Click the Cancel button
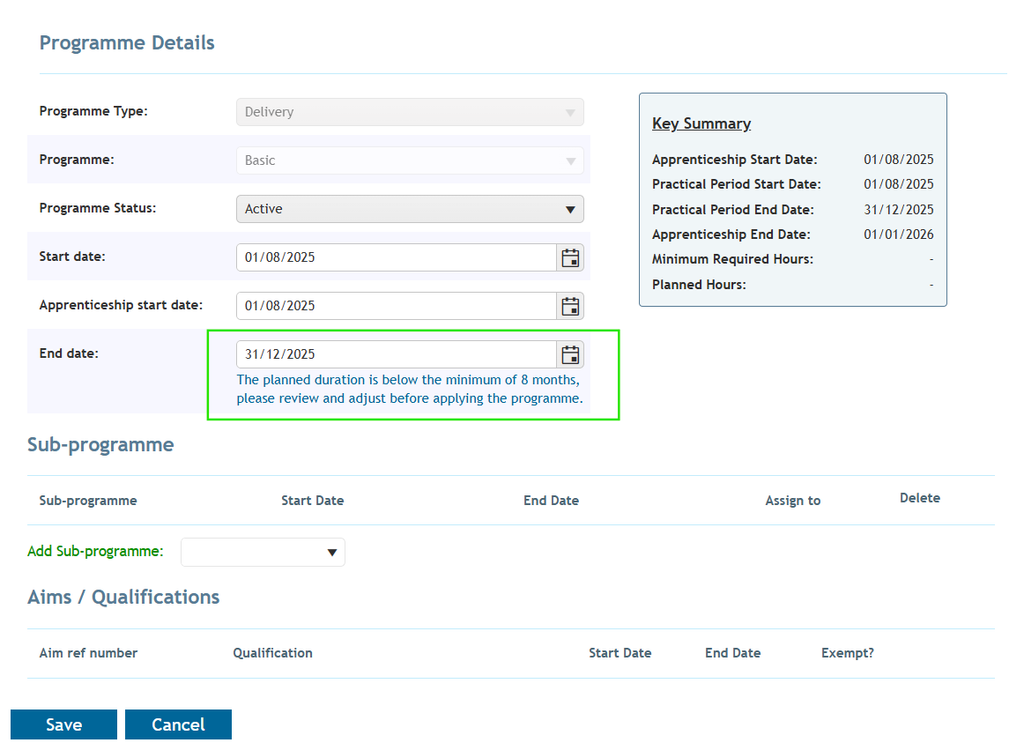The image size is (1024, 751). coord(178,724)
